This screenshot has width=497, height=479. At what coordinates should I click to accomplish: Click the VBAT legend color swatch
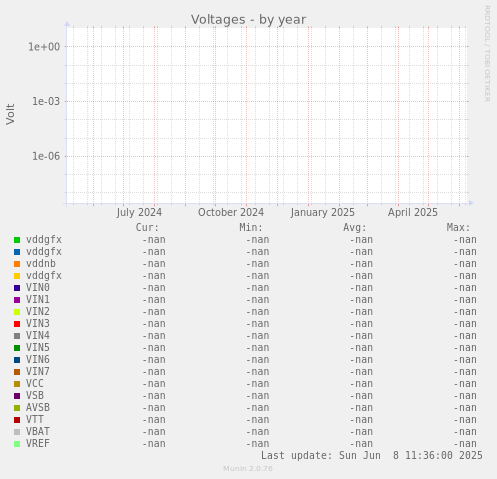point(17,432)
